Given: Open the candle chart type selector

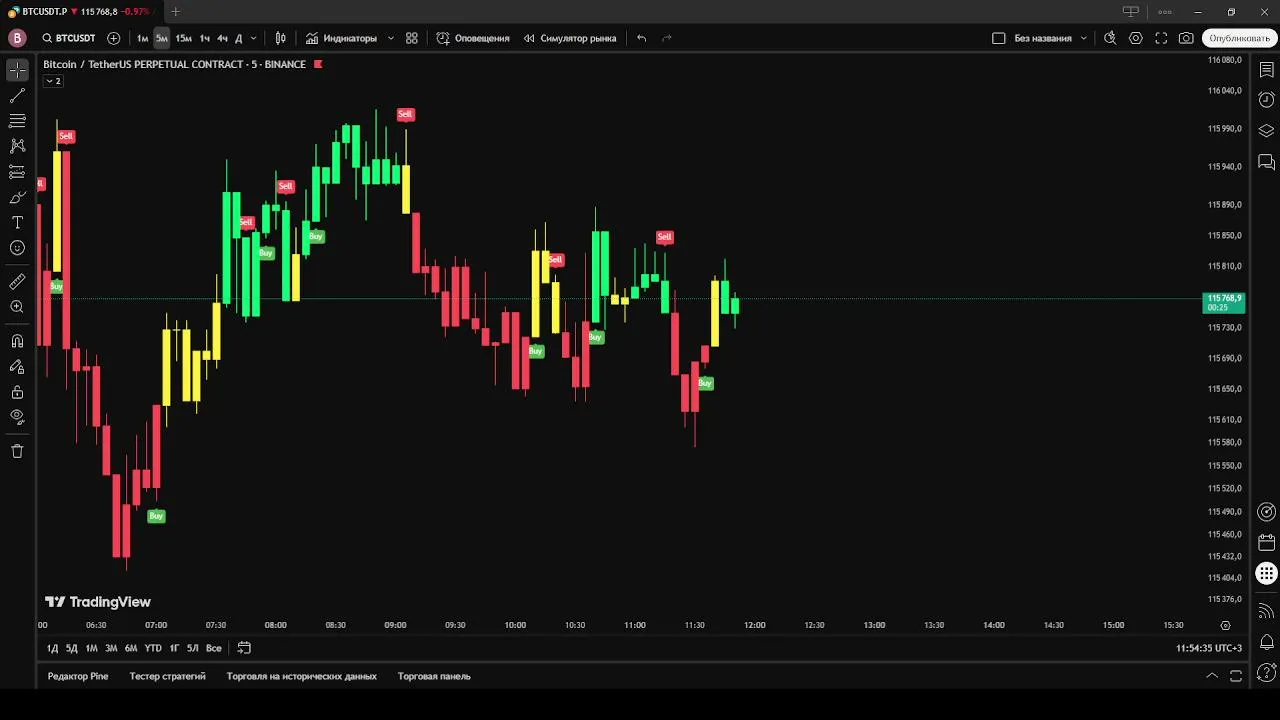Looking at the screenshot, I should click(x=281, y=38).
